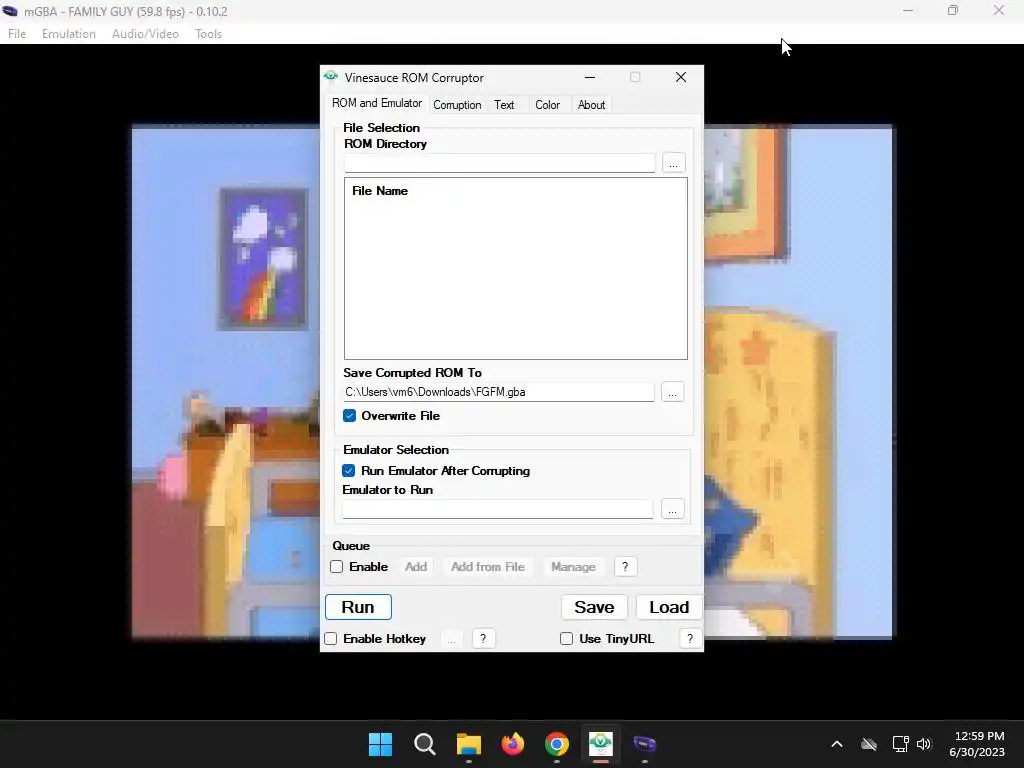Toggle the Use TinyURL checkbox

click(x=567, y=639)
